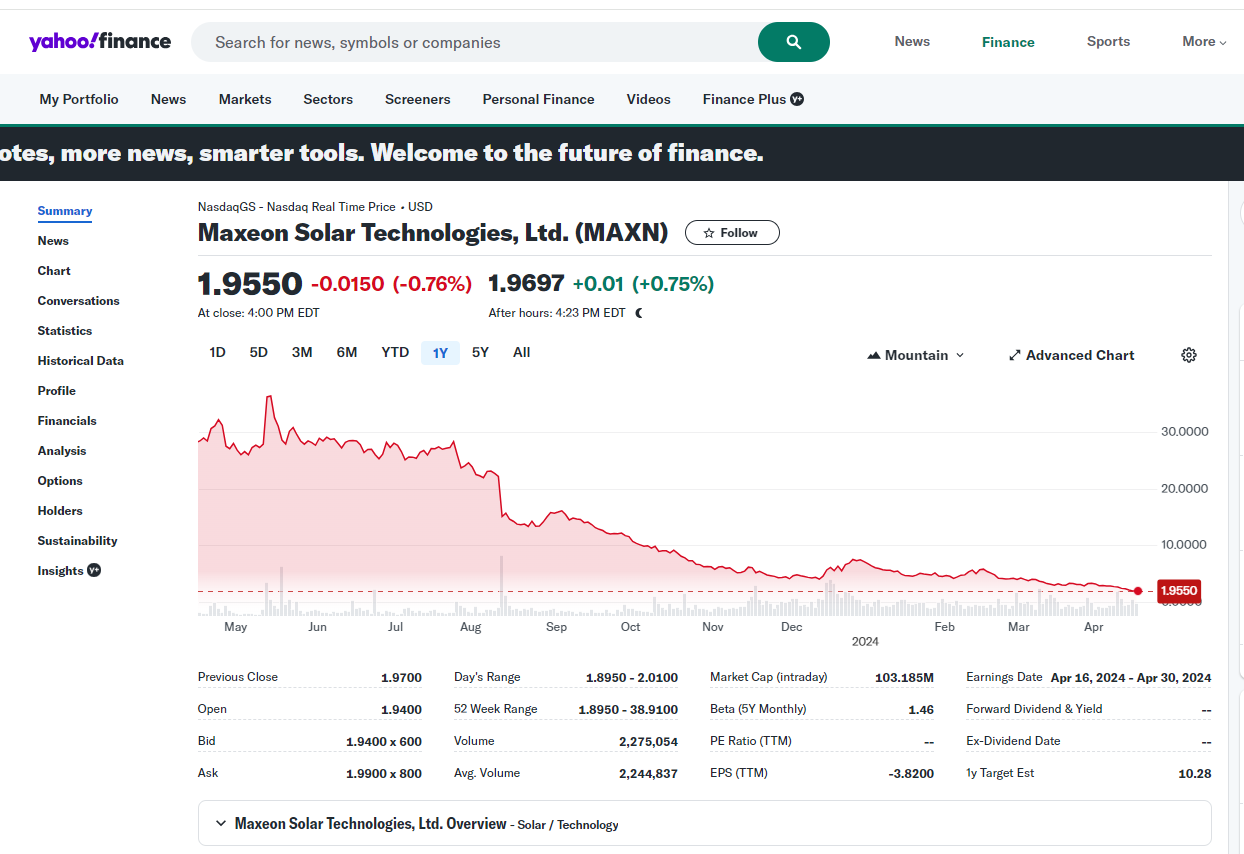The height and width of the screenshot is (854, 1244).
Task: Click the Insights plus badge icon
Action: pos(94,570)
